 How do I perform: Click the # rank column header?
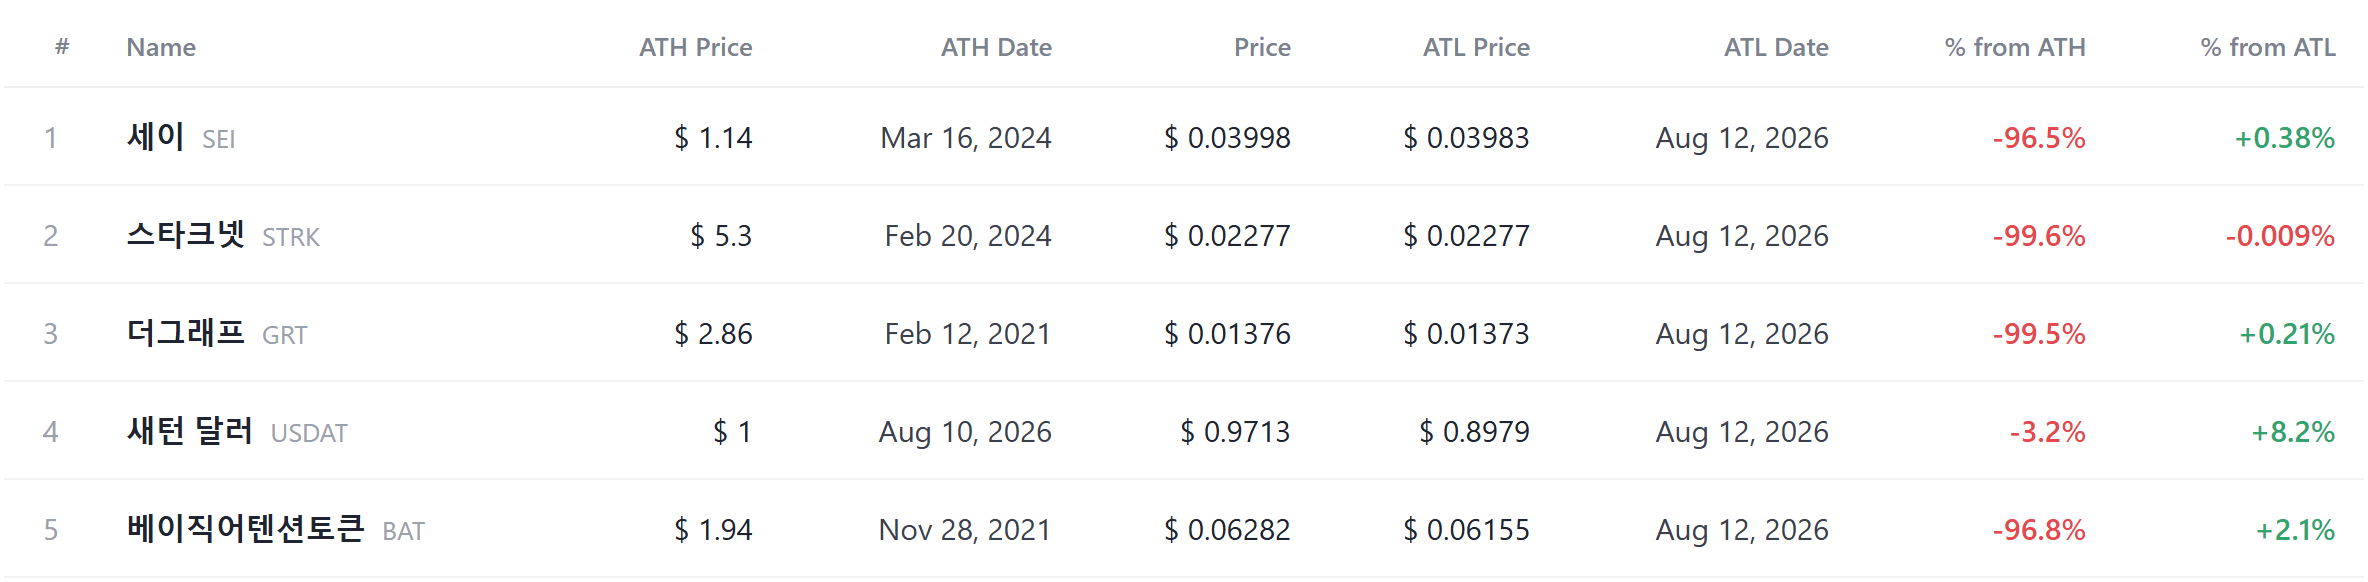(62, 46)
